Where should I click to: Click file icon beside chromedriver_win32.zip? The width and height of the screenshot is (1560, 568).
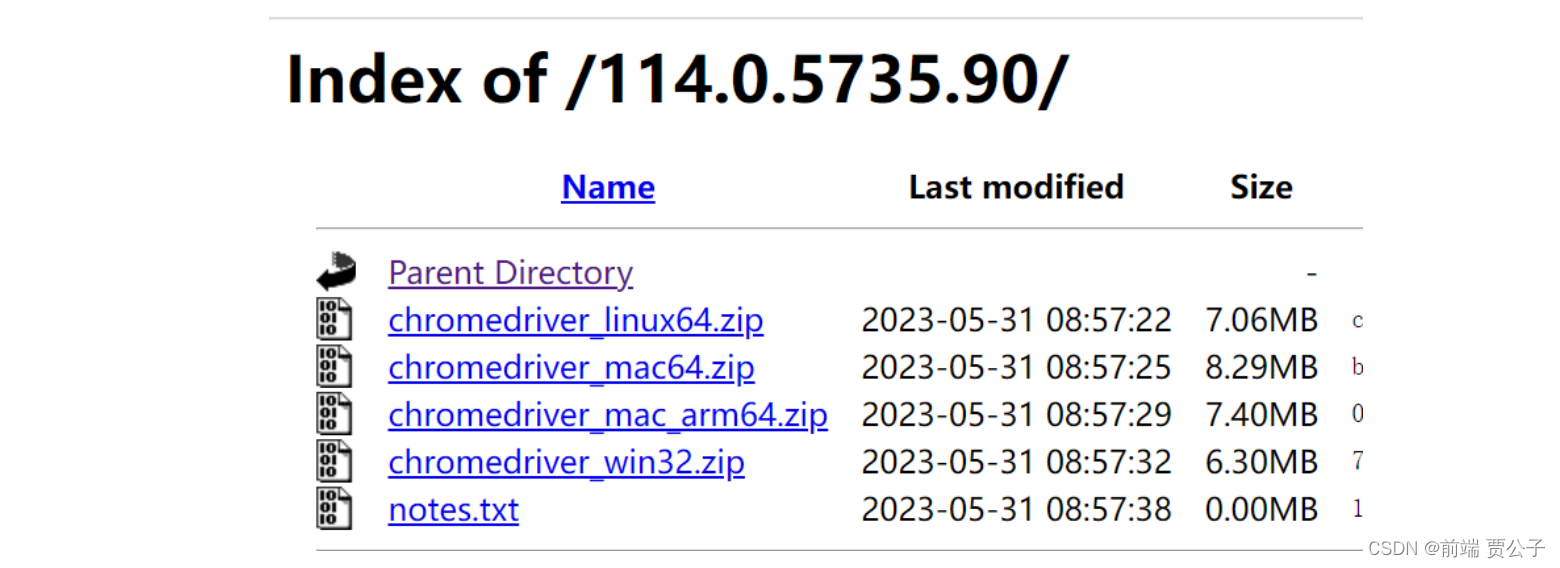pyautogui.click(x=334, y=461)
